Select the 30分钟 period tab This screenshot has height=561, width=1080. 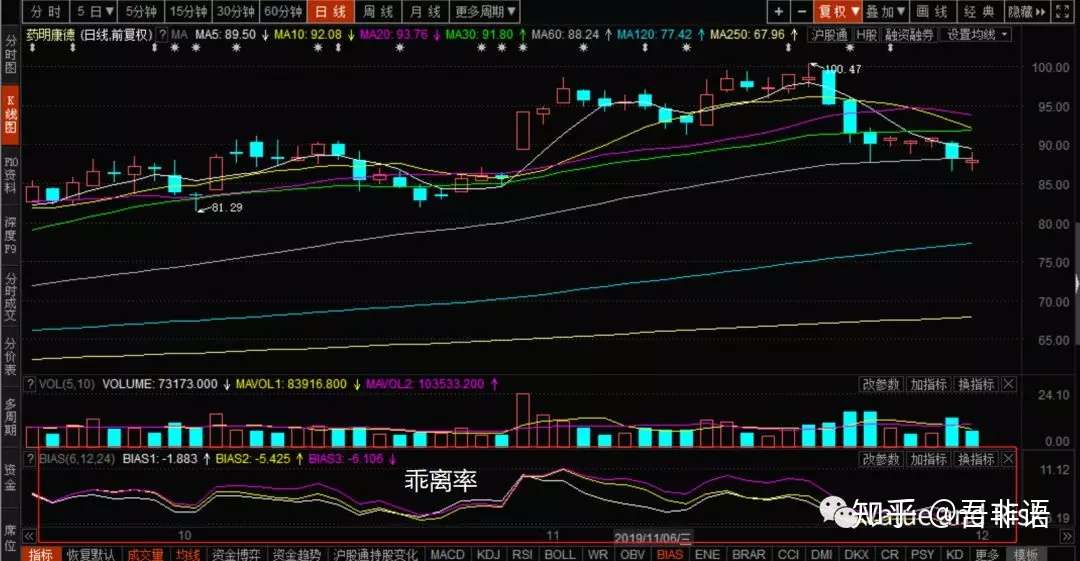click(x=236, y=11)
